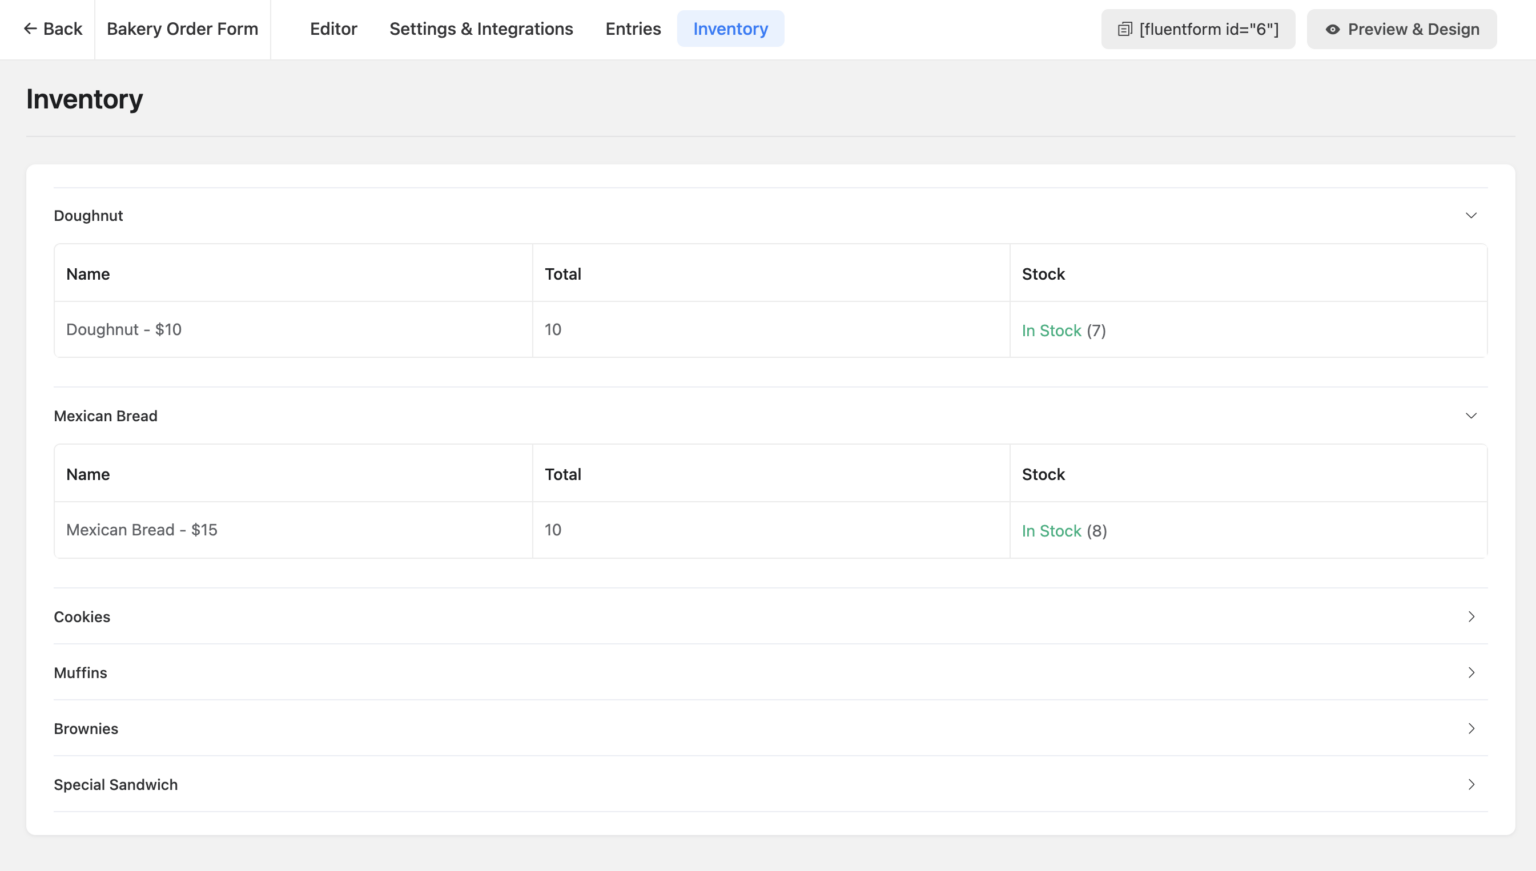This screenshot has height=871, width=1536.
Task: Expand the Special Sandwich section chevron
Action: pos(1471,785)
